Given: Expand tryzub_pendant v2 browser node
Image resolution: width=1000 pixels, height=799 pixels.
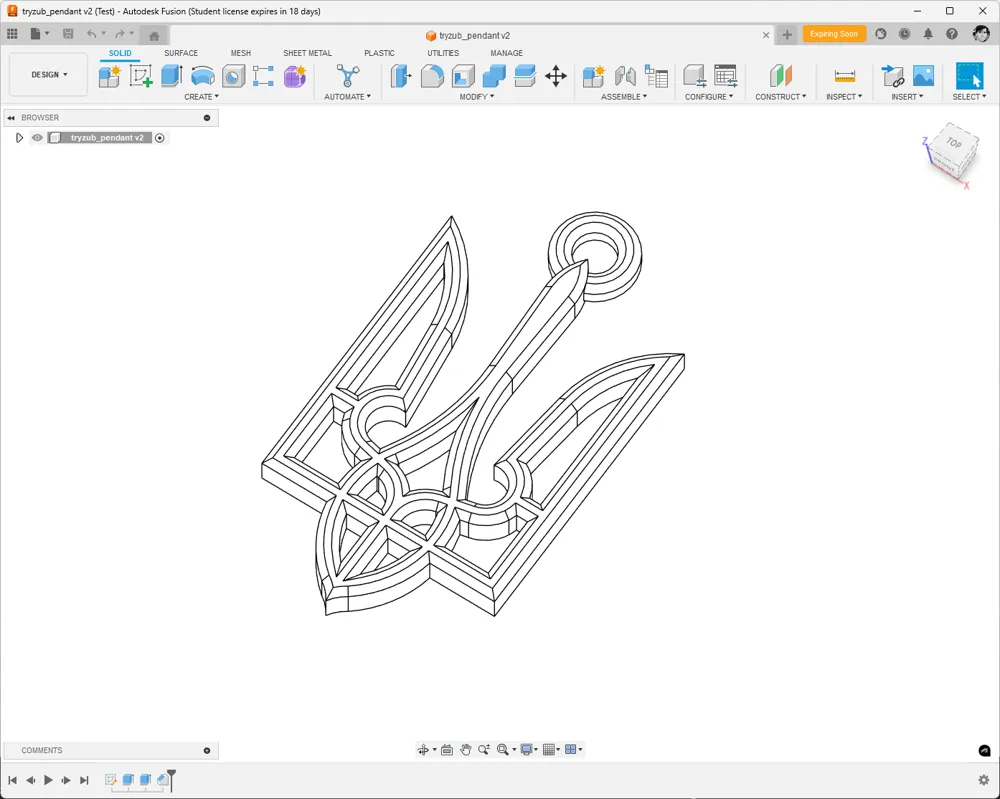Looking at the screenshot, I should coord(19,138).
